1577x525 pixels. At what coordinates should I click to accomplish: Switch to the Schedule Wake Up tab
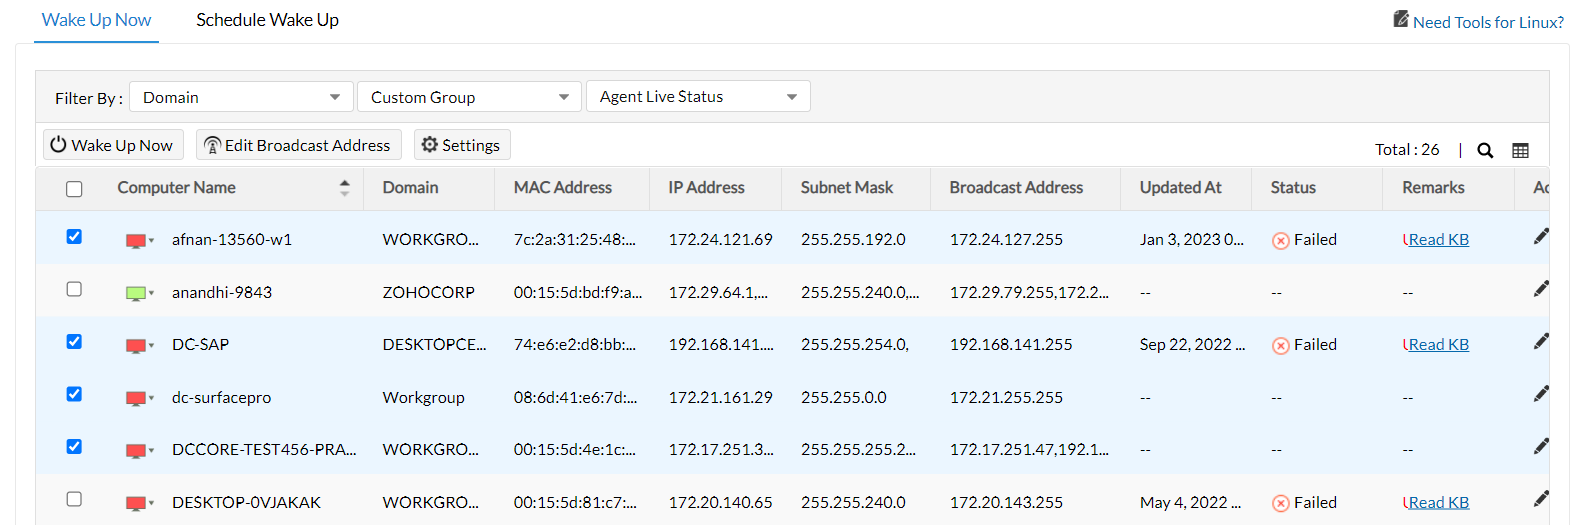(267, 20)
